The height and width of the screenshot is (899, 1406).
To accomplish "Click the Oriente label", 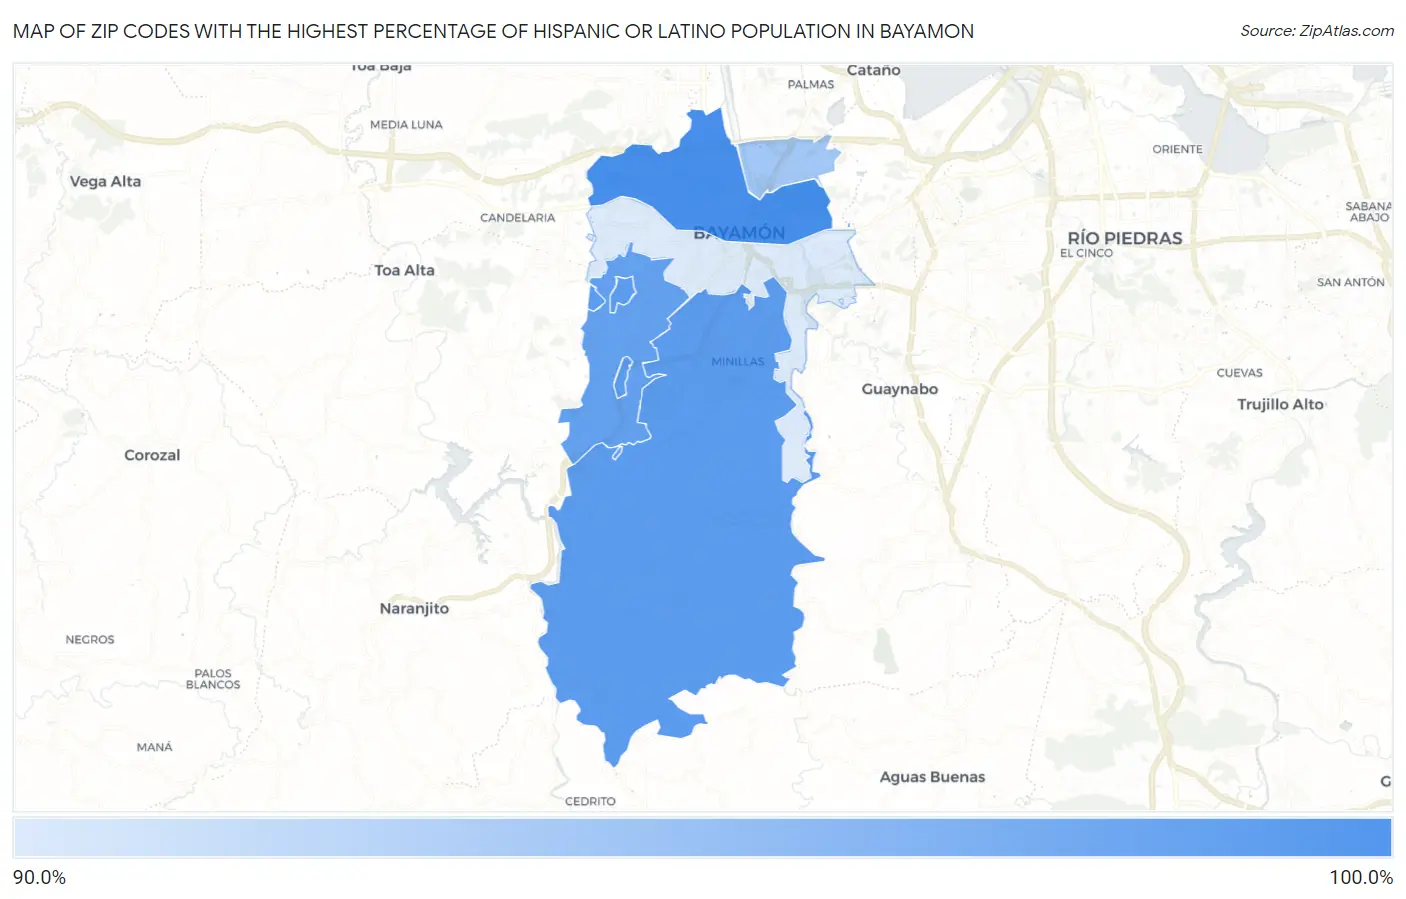I will click(x=1177, y=149).
